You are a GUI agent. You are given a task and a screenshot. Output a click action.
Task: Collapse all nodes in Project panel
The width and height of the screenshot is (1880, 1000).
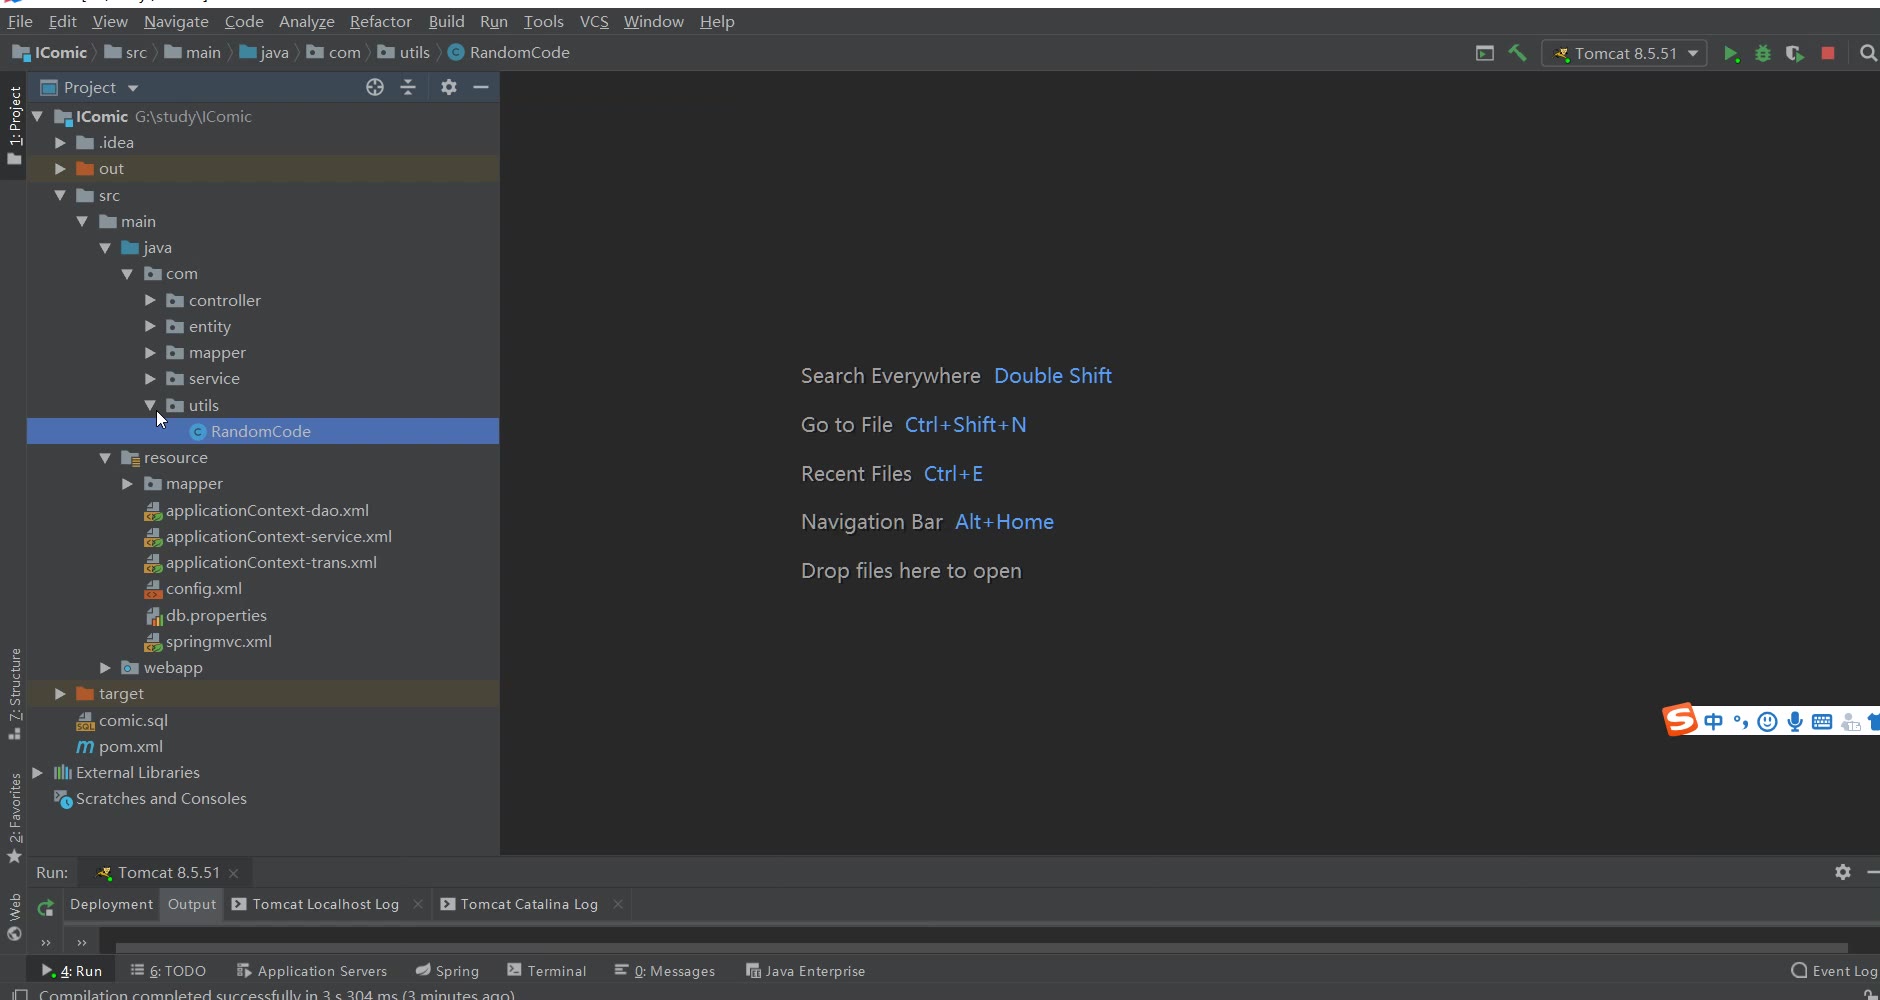click(408, 88)
